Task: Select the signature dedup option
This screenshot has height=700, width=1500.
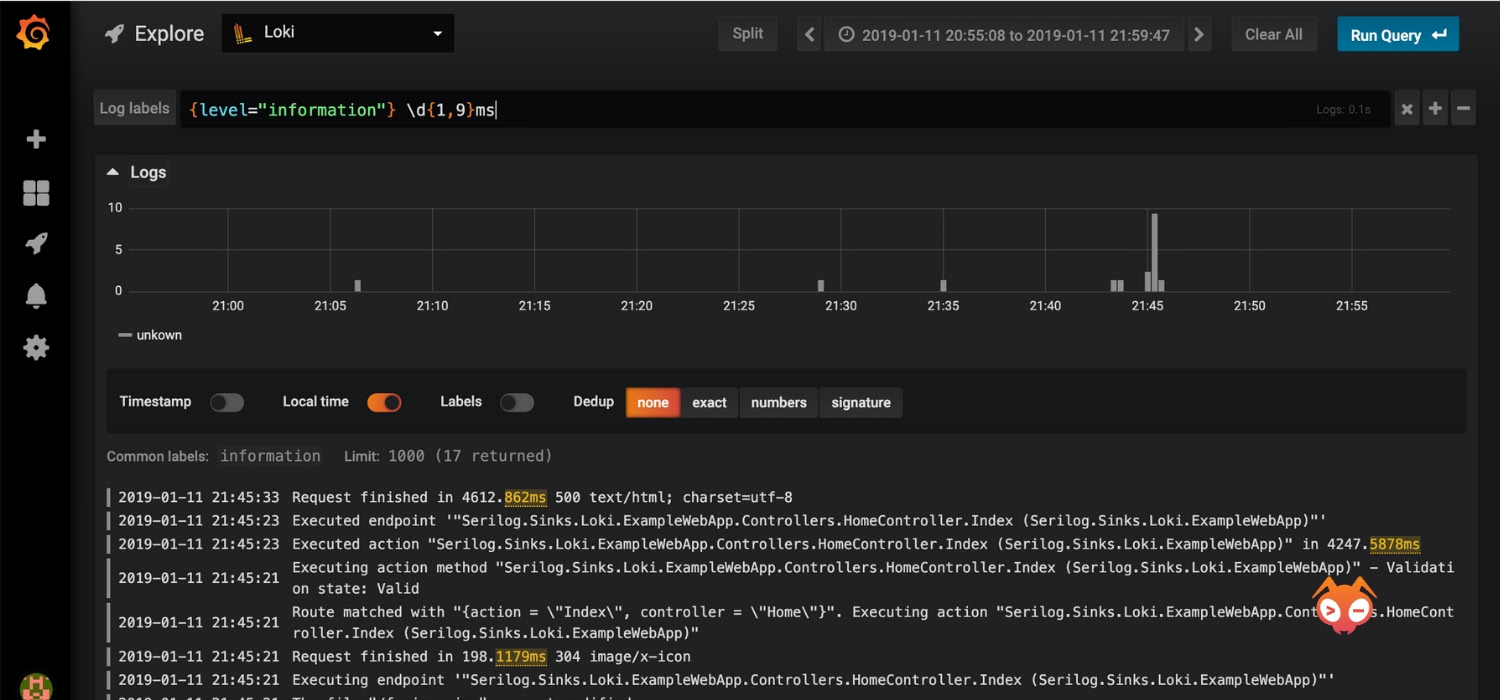Action: [x=861, y=402]
